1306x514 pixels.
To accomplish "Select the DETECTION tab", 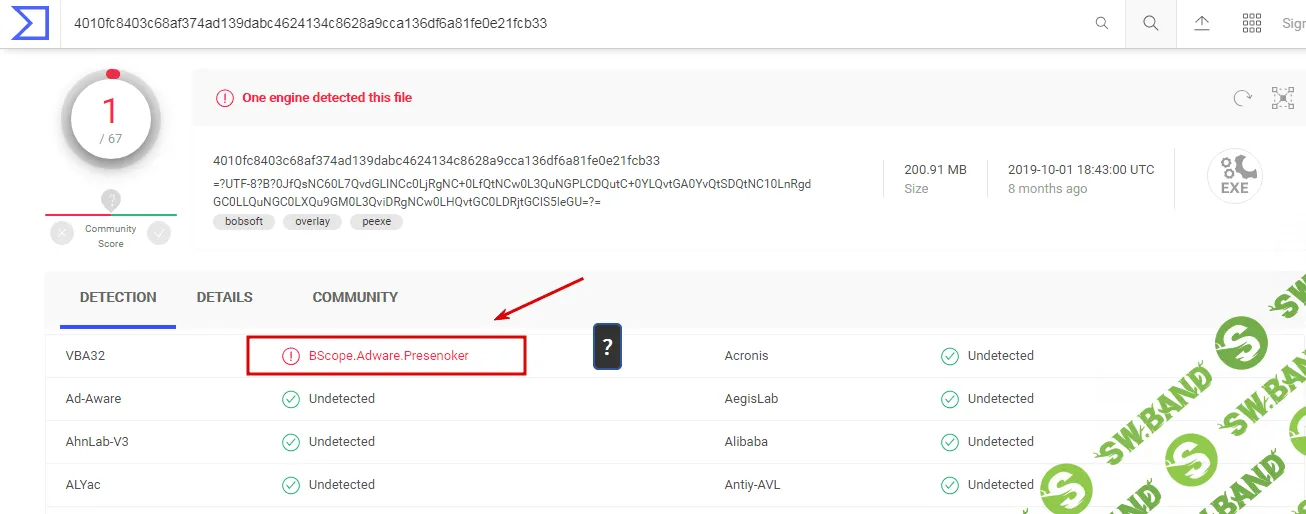I will pyautogui.click(x=118, y=297).
